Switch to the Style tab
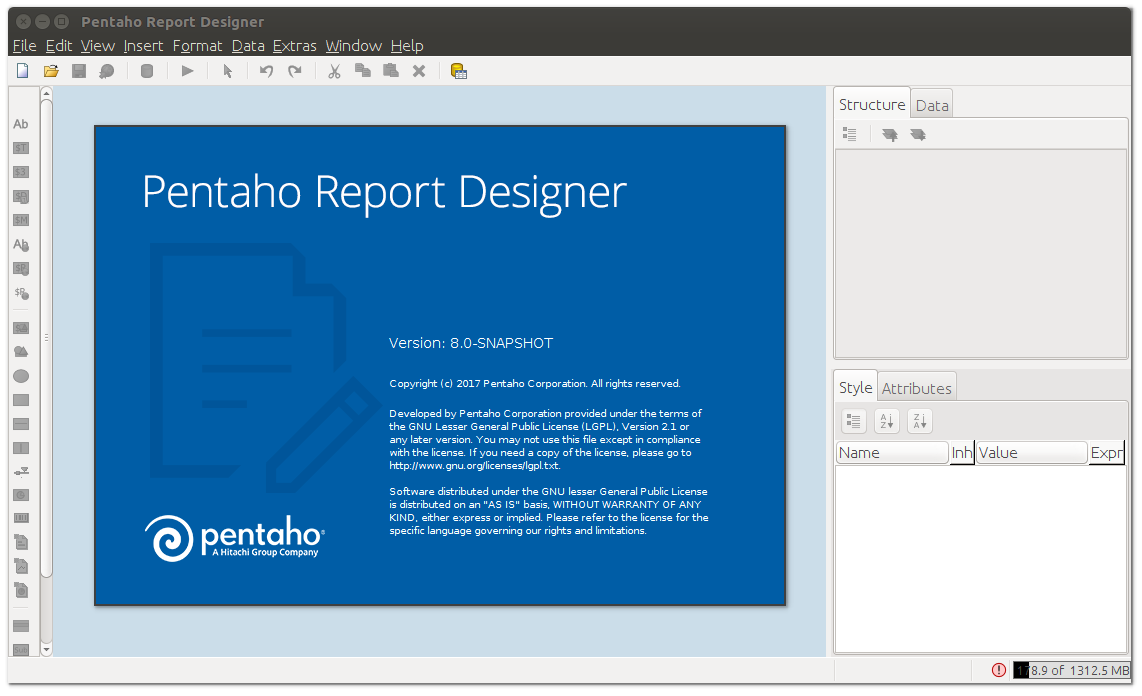1142x696 pixels. (855, 387)
